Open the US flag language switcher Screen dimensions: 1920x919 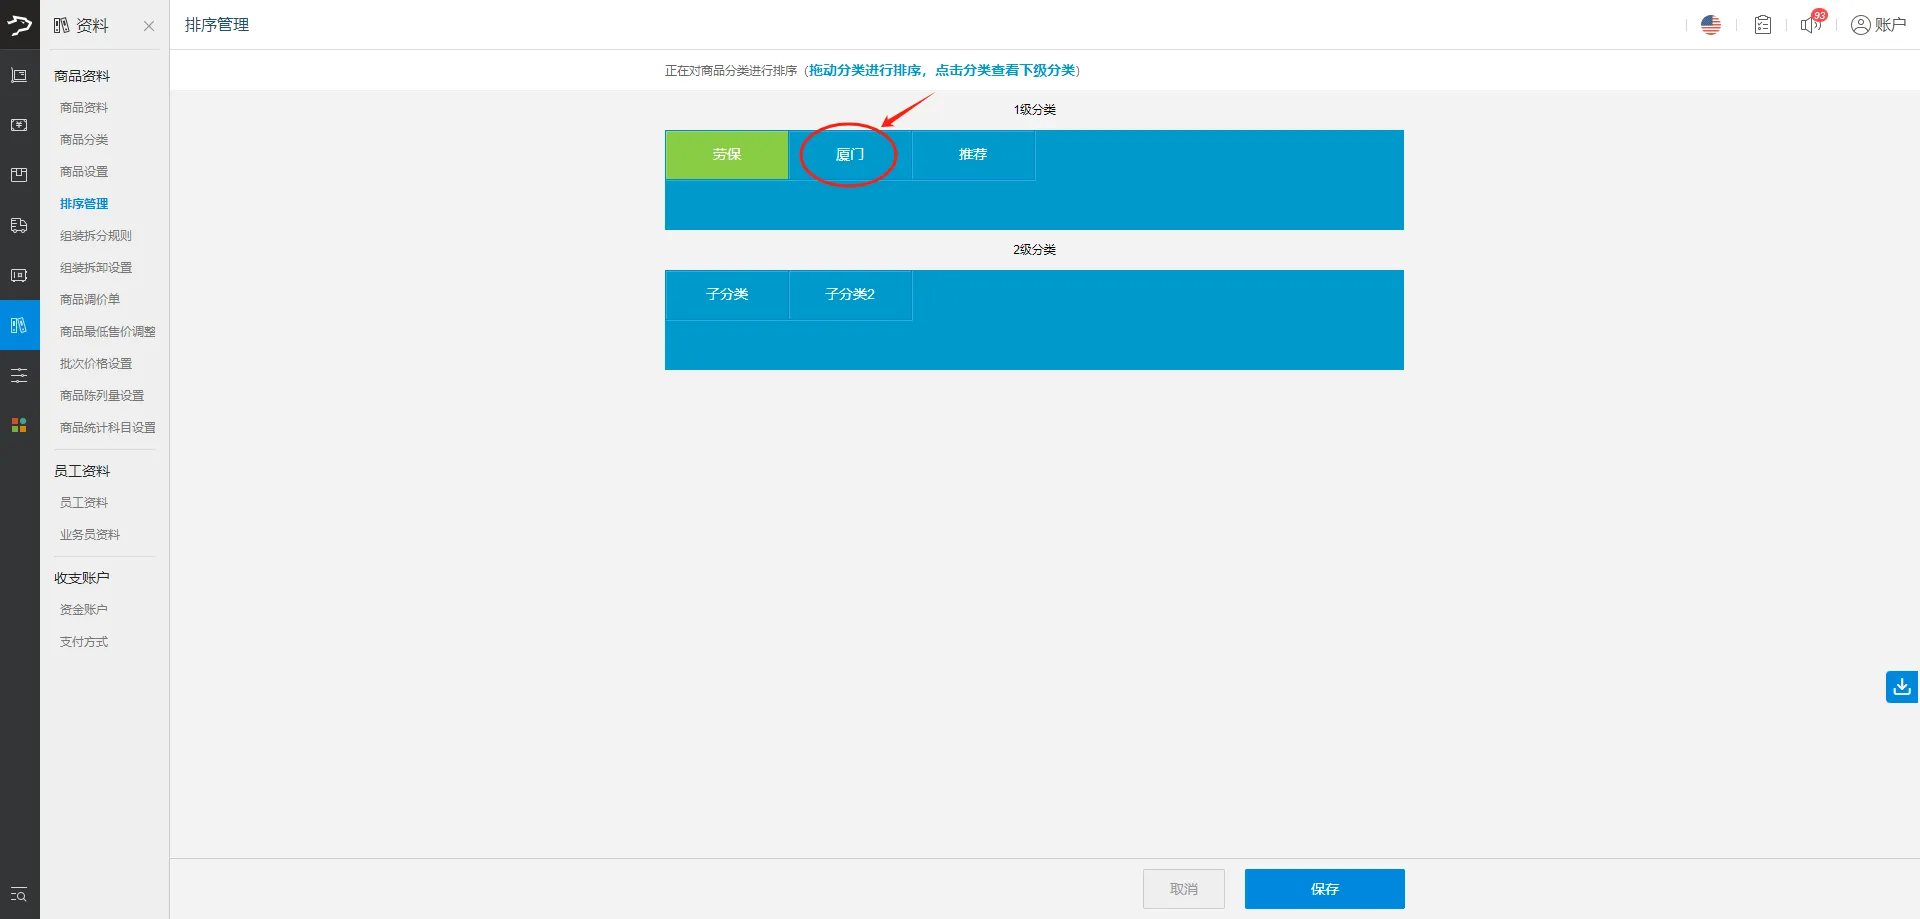[x=1710, y=24]
